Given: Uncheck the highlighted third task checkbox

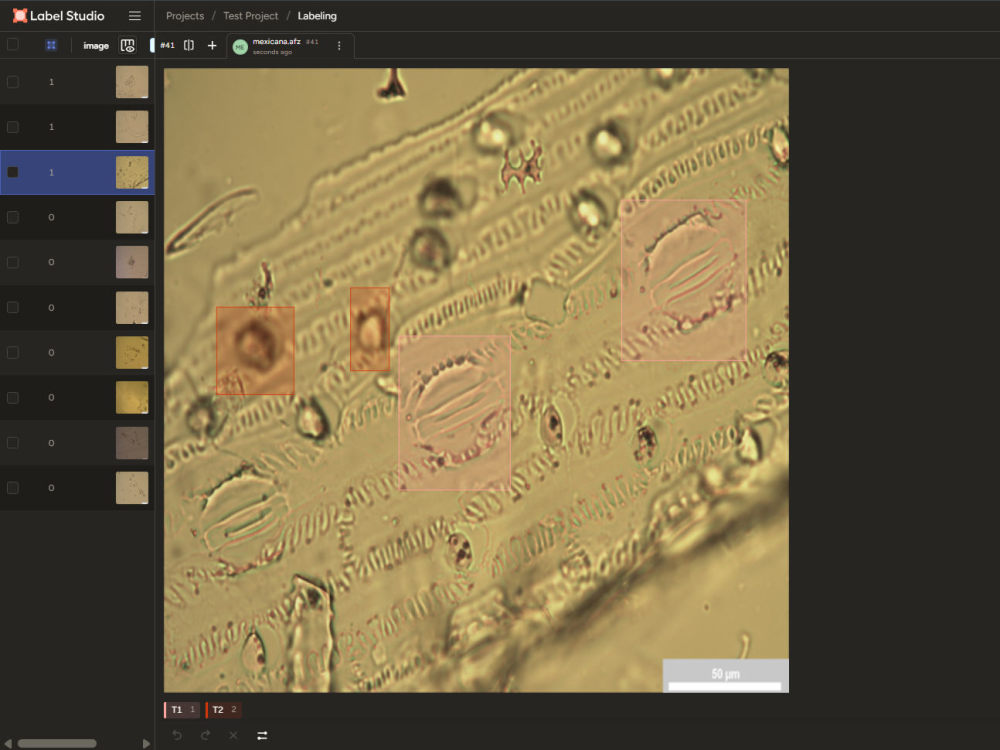Looking at the screenshot, I should [x=12, y=172].
